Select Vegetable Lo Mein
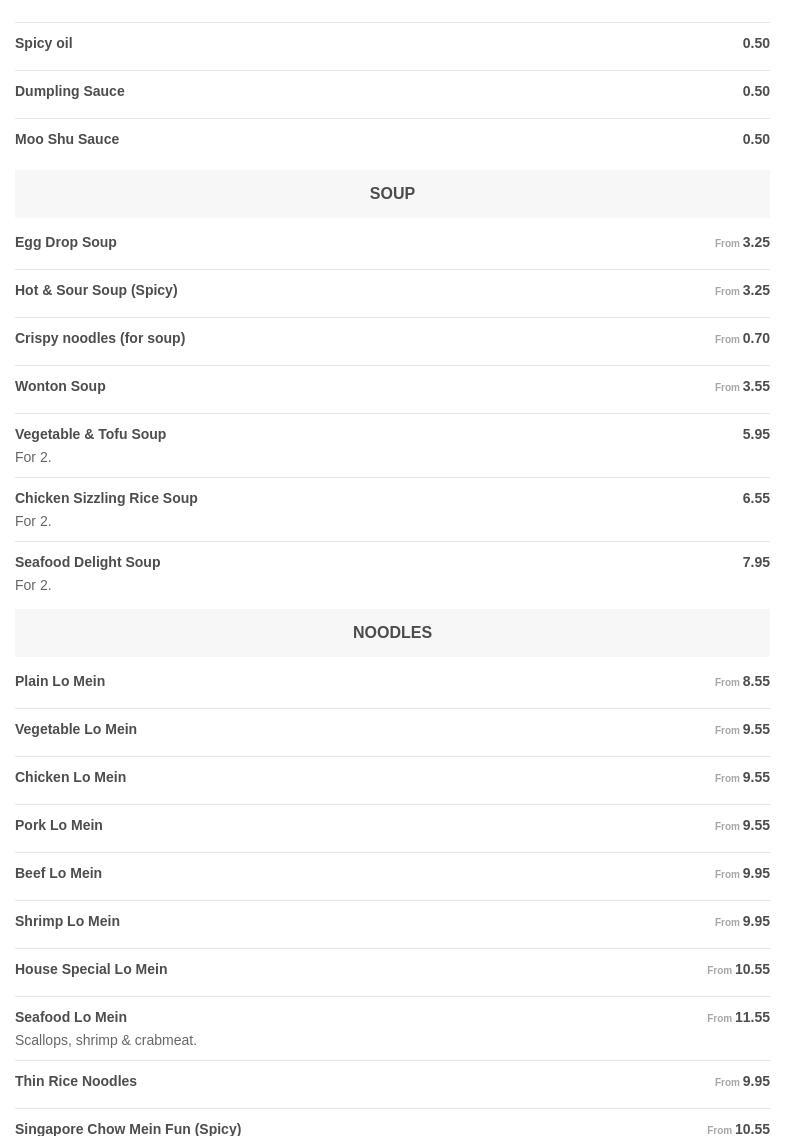This screenshot has width=785, height=1136. [76, 730]
